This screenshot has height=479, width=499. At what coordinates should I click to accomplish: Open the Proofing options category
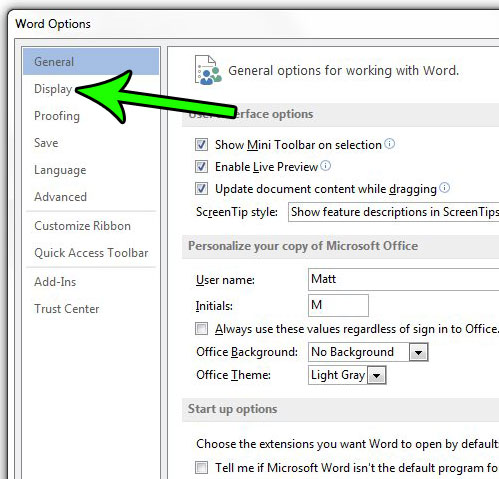click(x=57, y=116)
